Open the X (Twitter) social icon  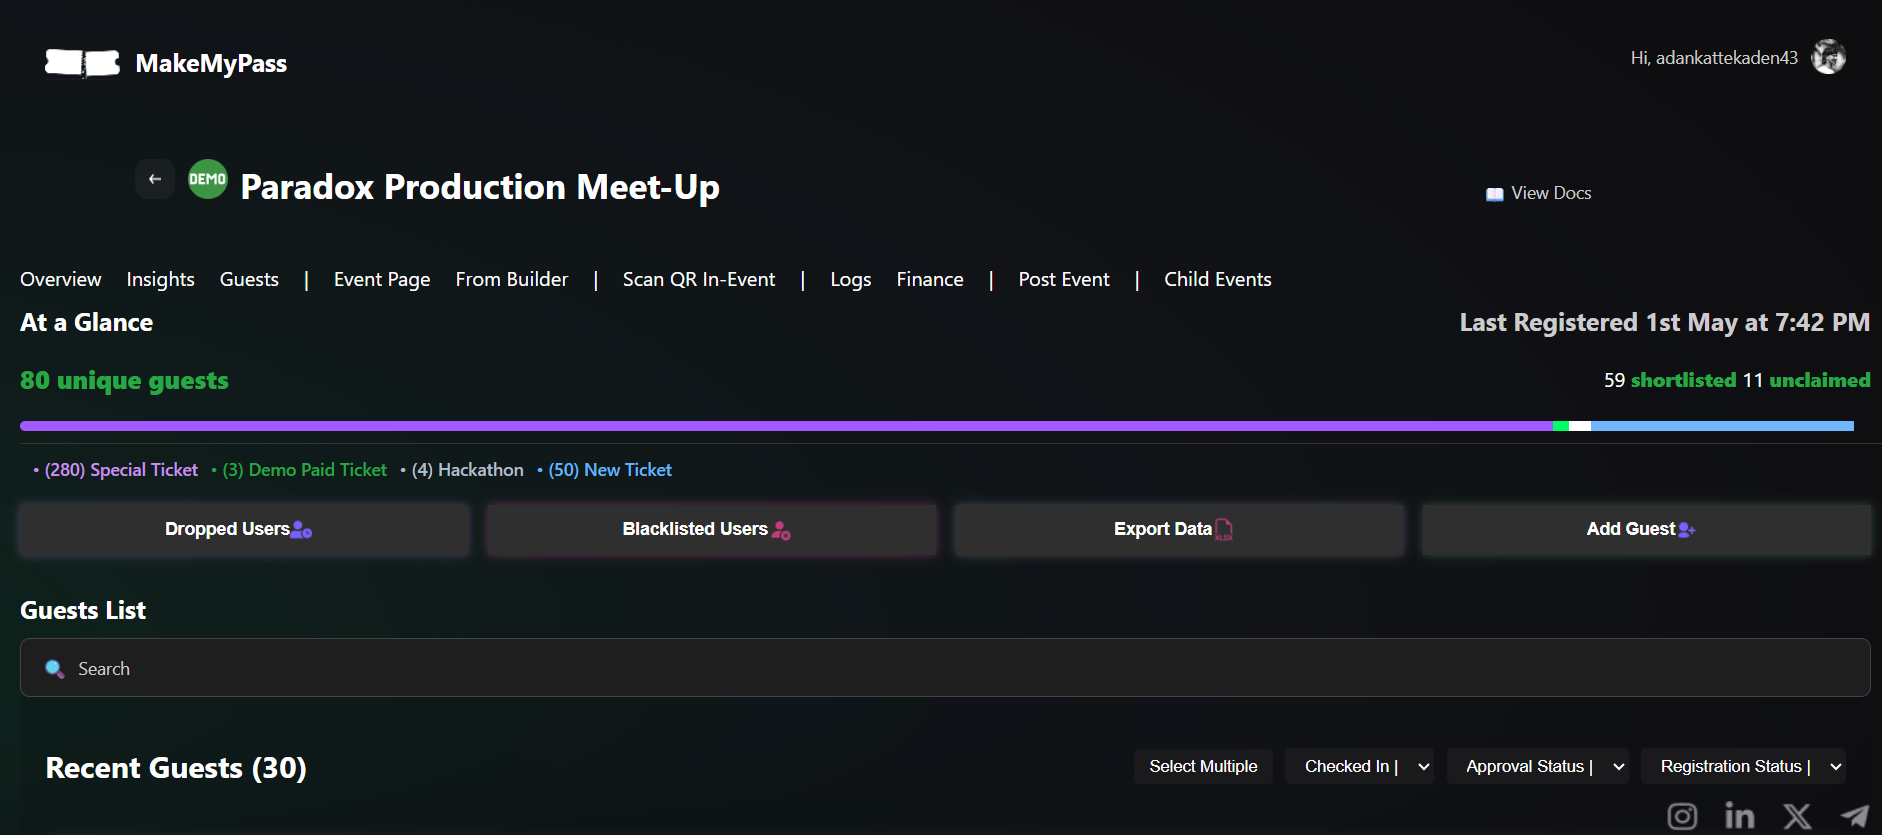click(x=1797, y=816)
